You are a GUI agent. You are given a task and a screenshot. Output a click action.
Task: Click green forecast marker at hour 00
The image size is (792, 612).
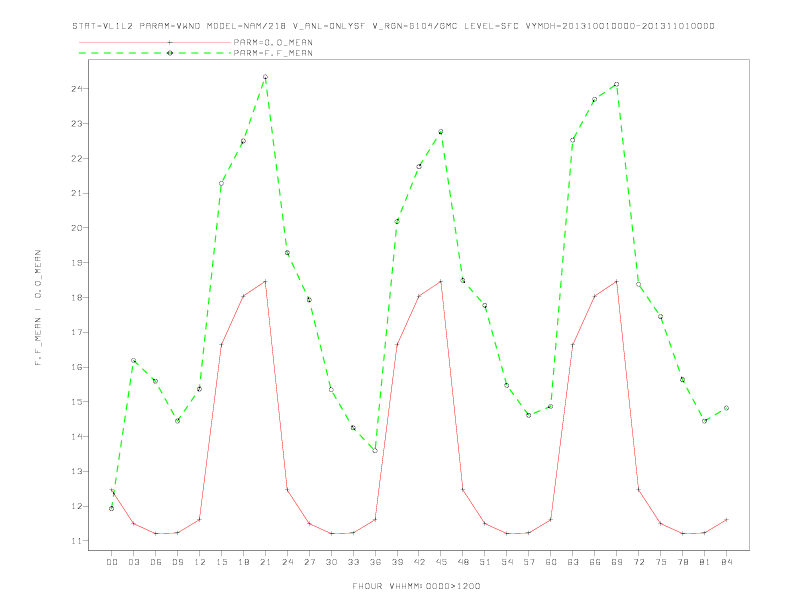pos(112,508)
